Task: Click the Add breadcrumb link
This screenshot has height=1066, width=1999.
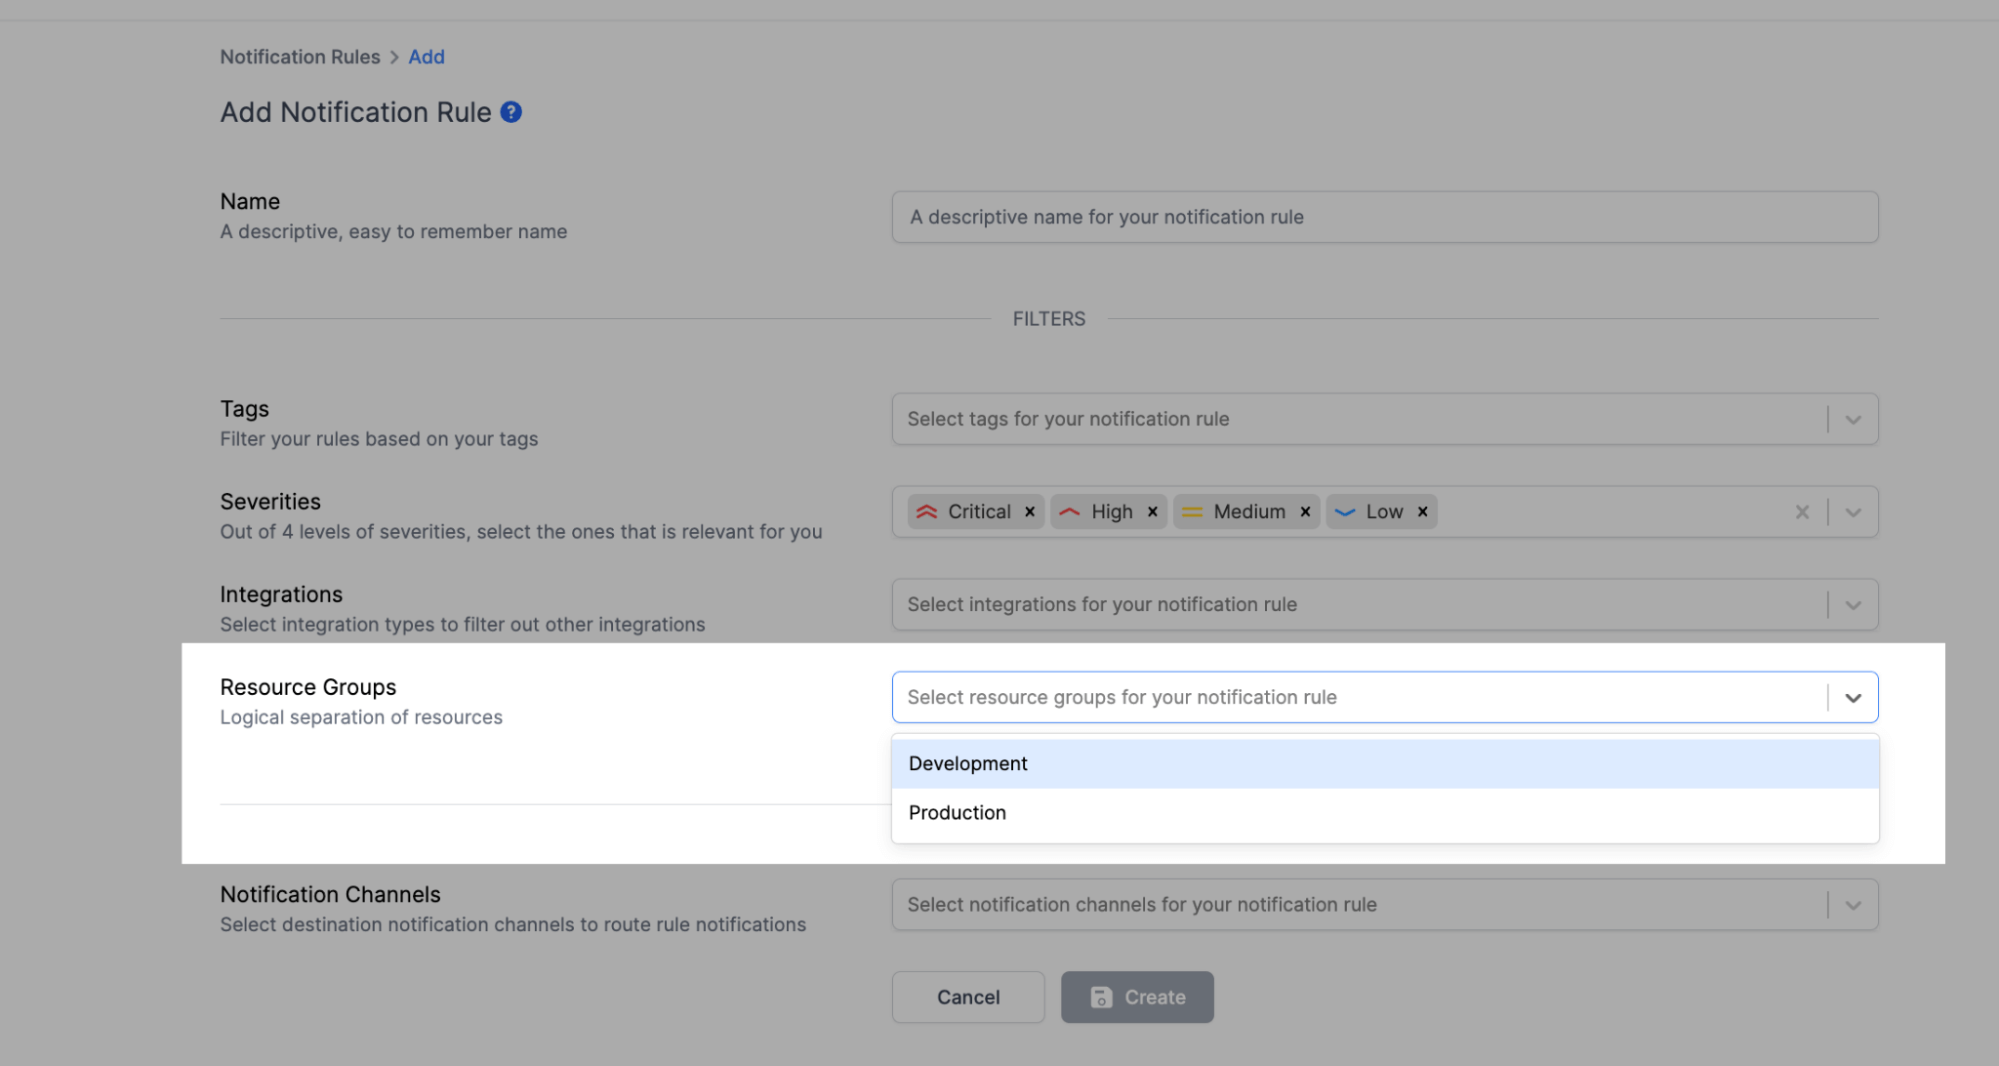Action: 426,57
